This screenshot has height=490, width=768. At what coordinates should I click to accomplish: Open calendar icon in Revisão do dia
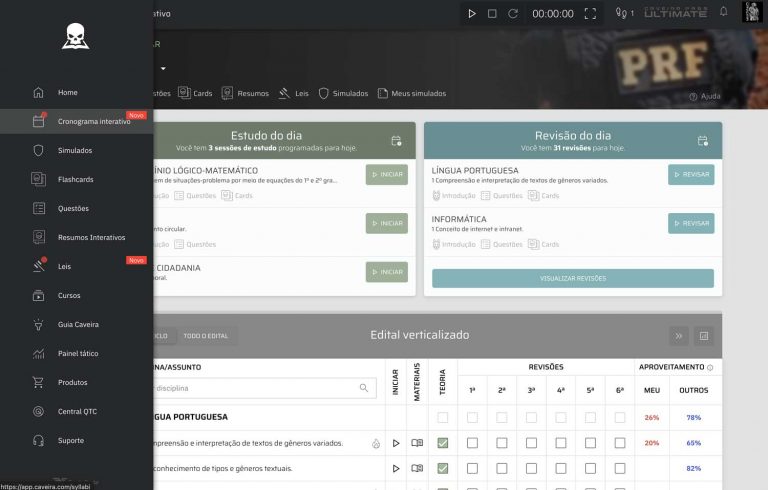click(702, 141)
